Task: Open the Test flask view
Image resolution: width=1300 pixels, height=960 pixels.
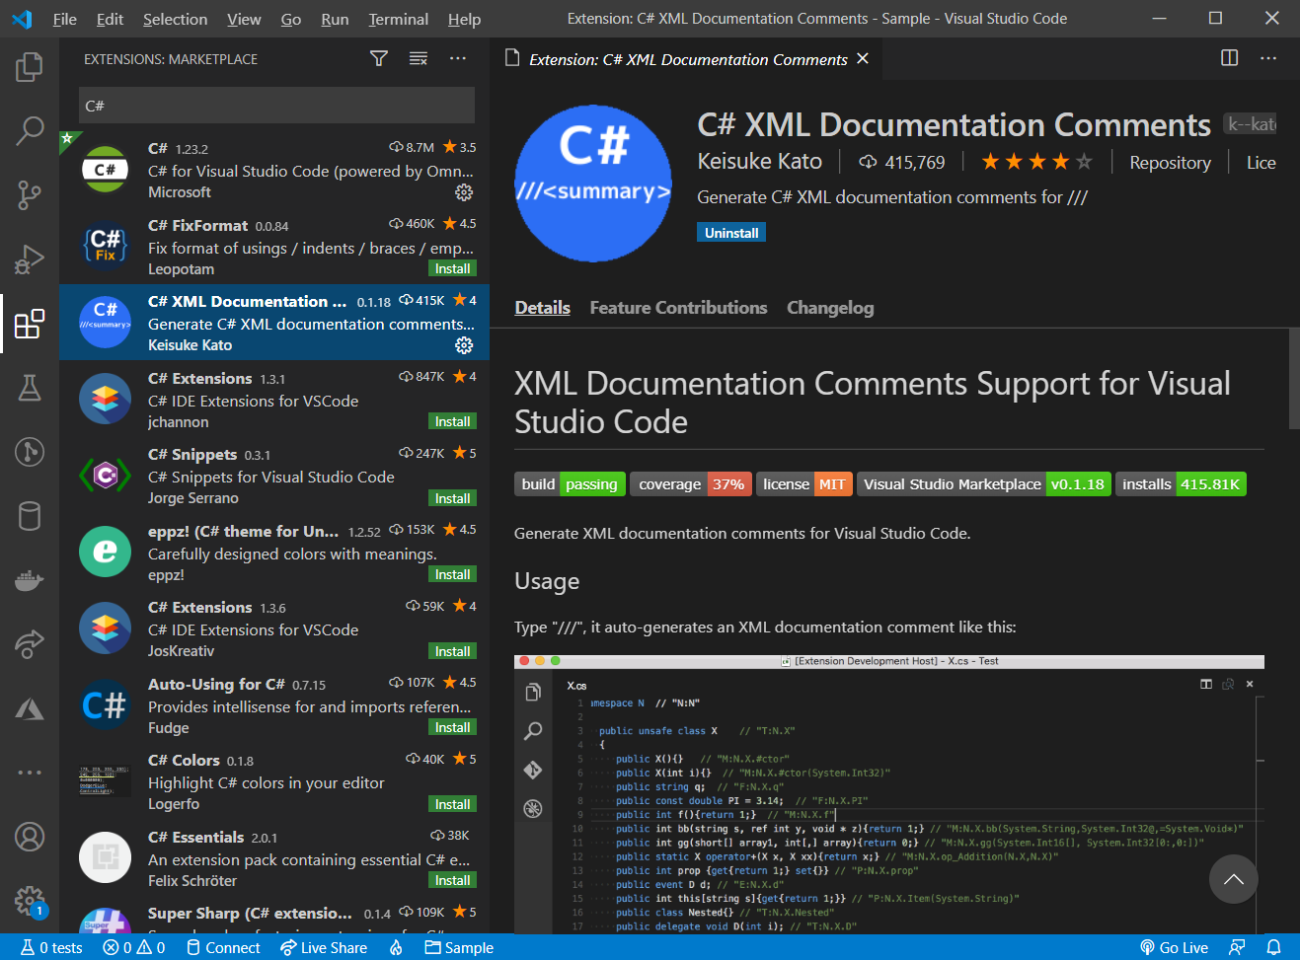Action: (x=29, y=388)
